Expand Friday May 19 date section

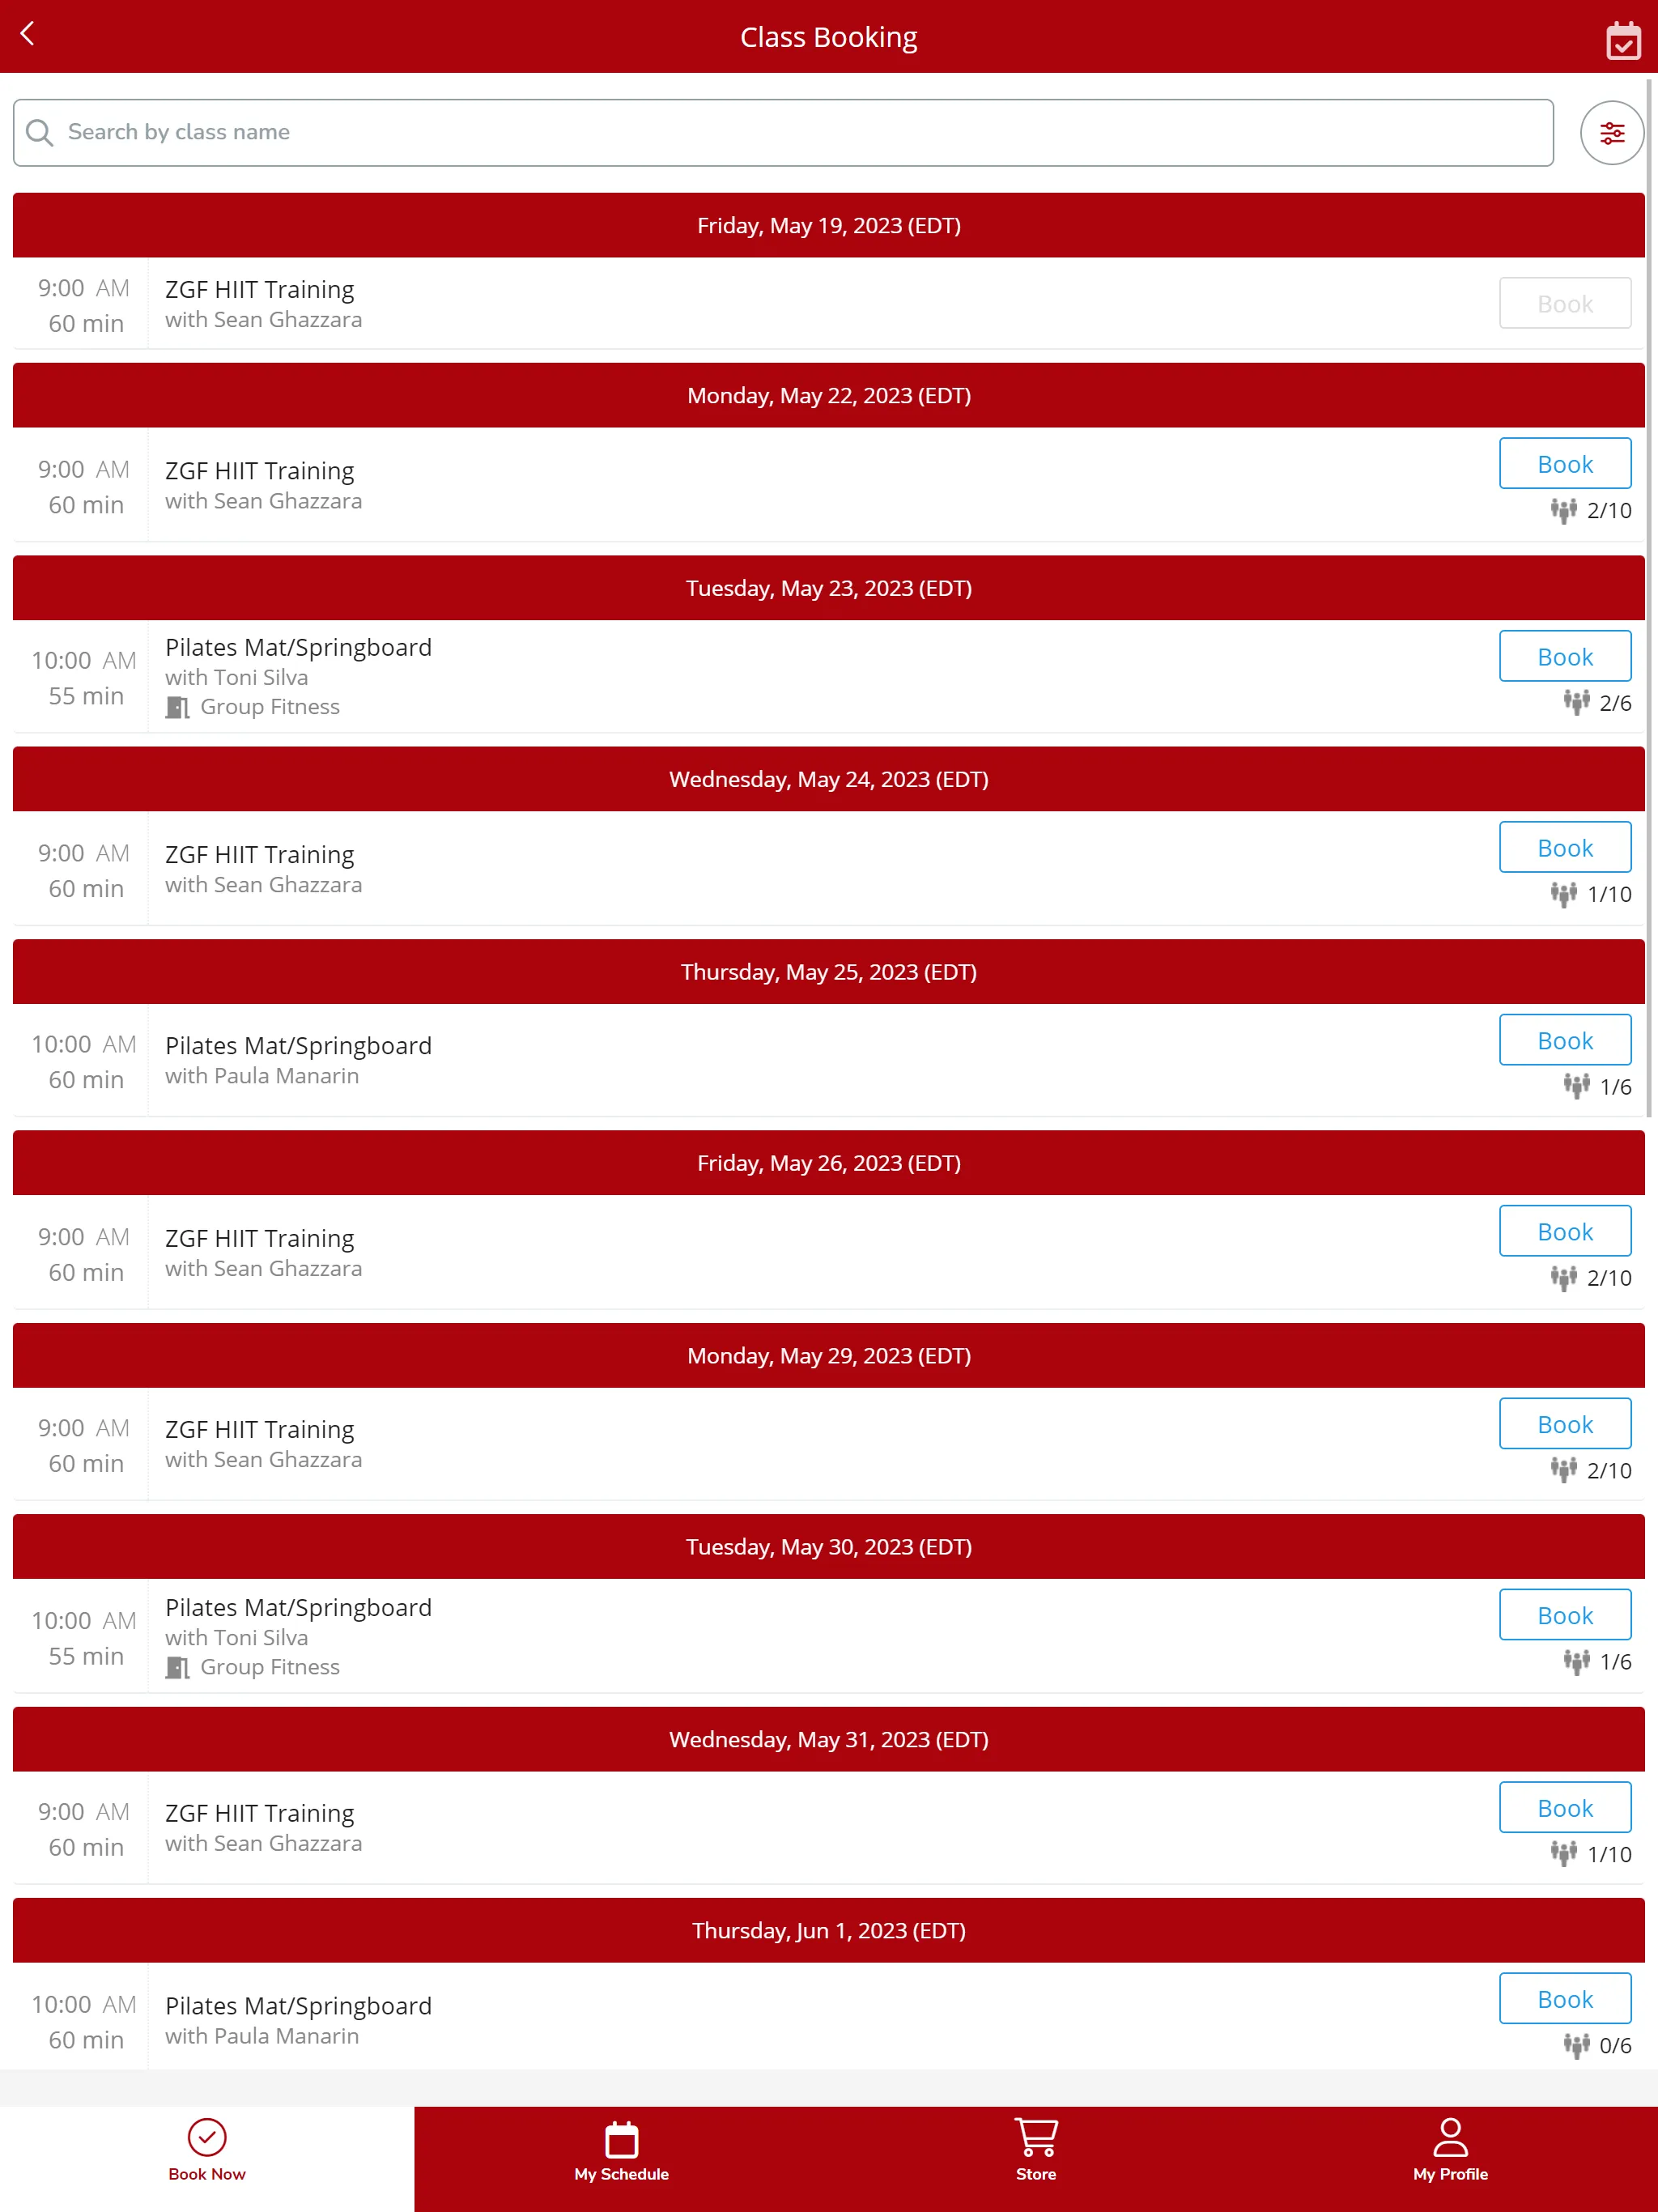point(829,225)
